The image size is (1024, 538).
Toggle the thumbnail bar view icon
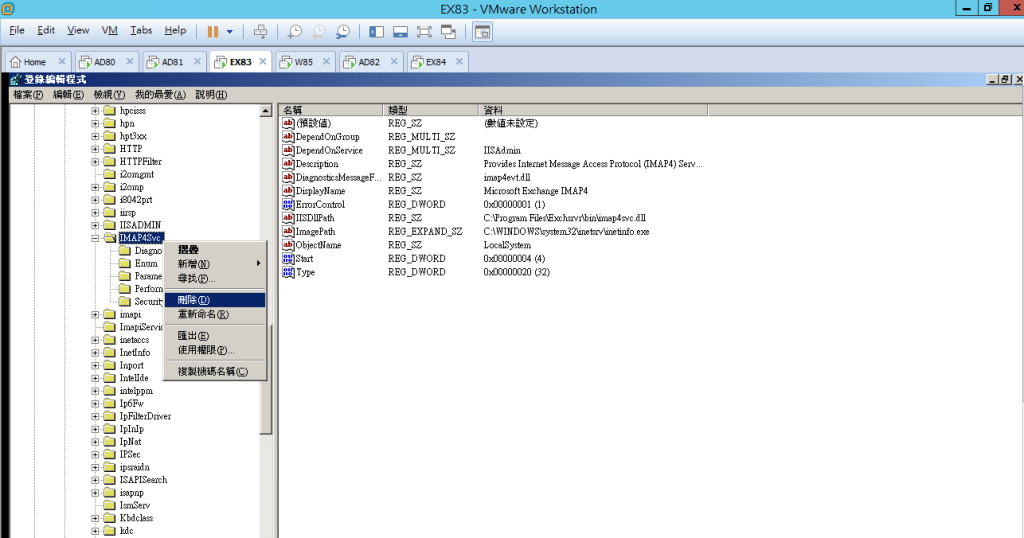coord(400,31)
